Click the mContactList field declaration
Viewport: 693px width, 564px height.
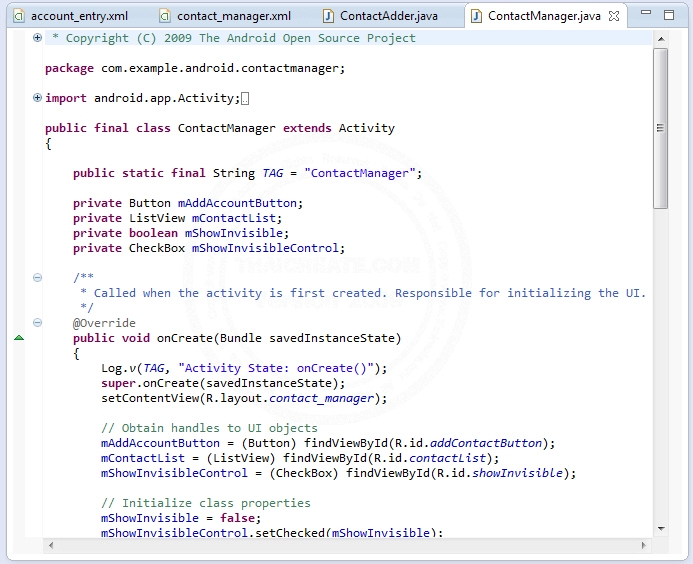point(234,218)
